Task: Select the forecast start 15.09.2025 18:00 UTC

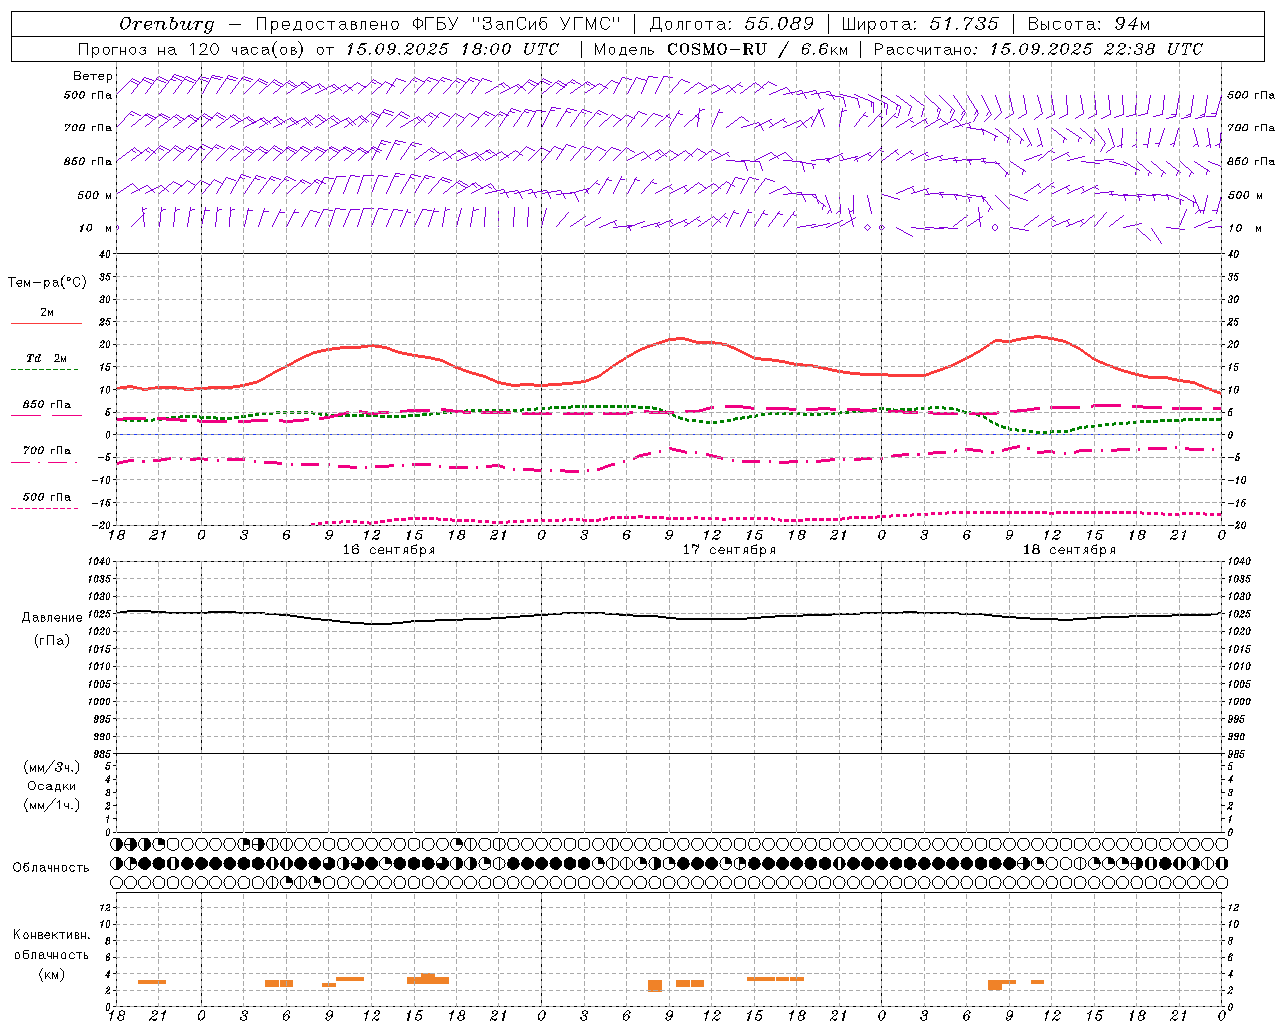Action: click(453, 49)
